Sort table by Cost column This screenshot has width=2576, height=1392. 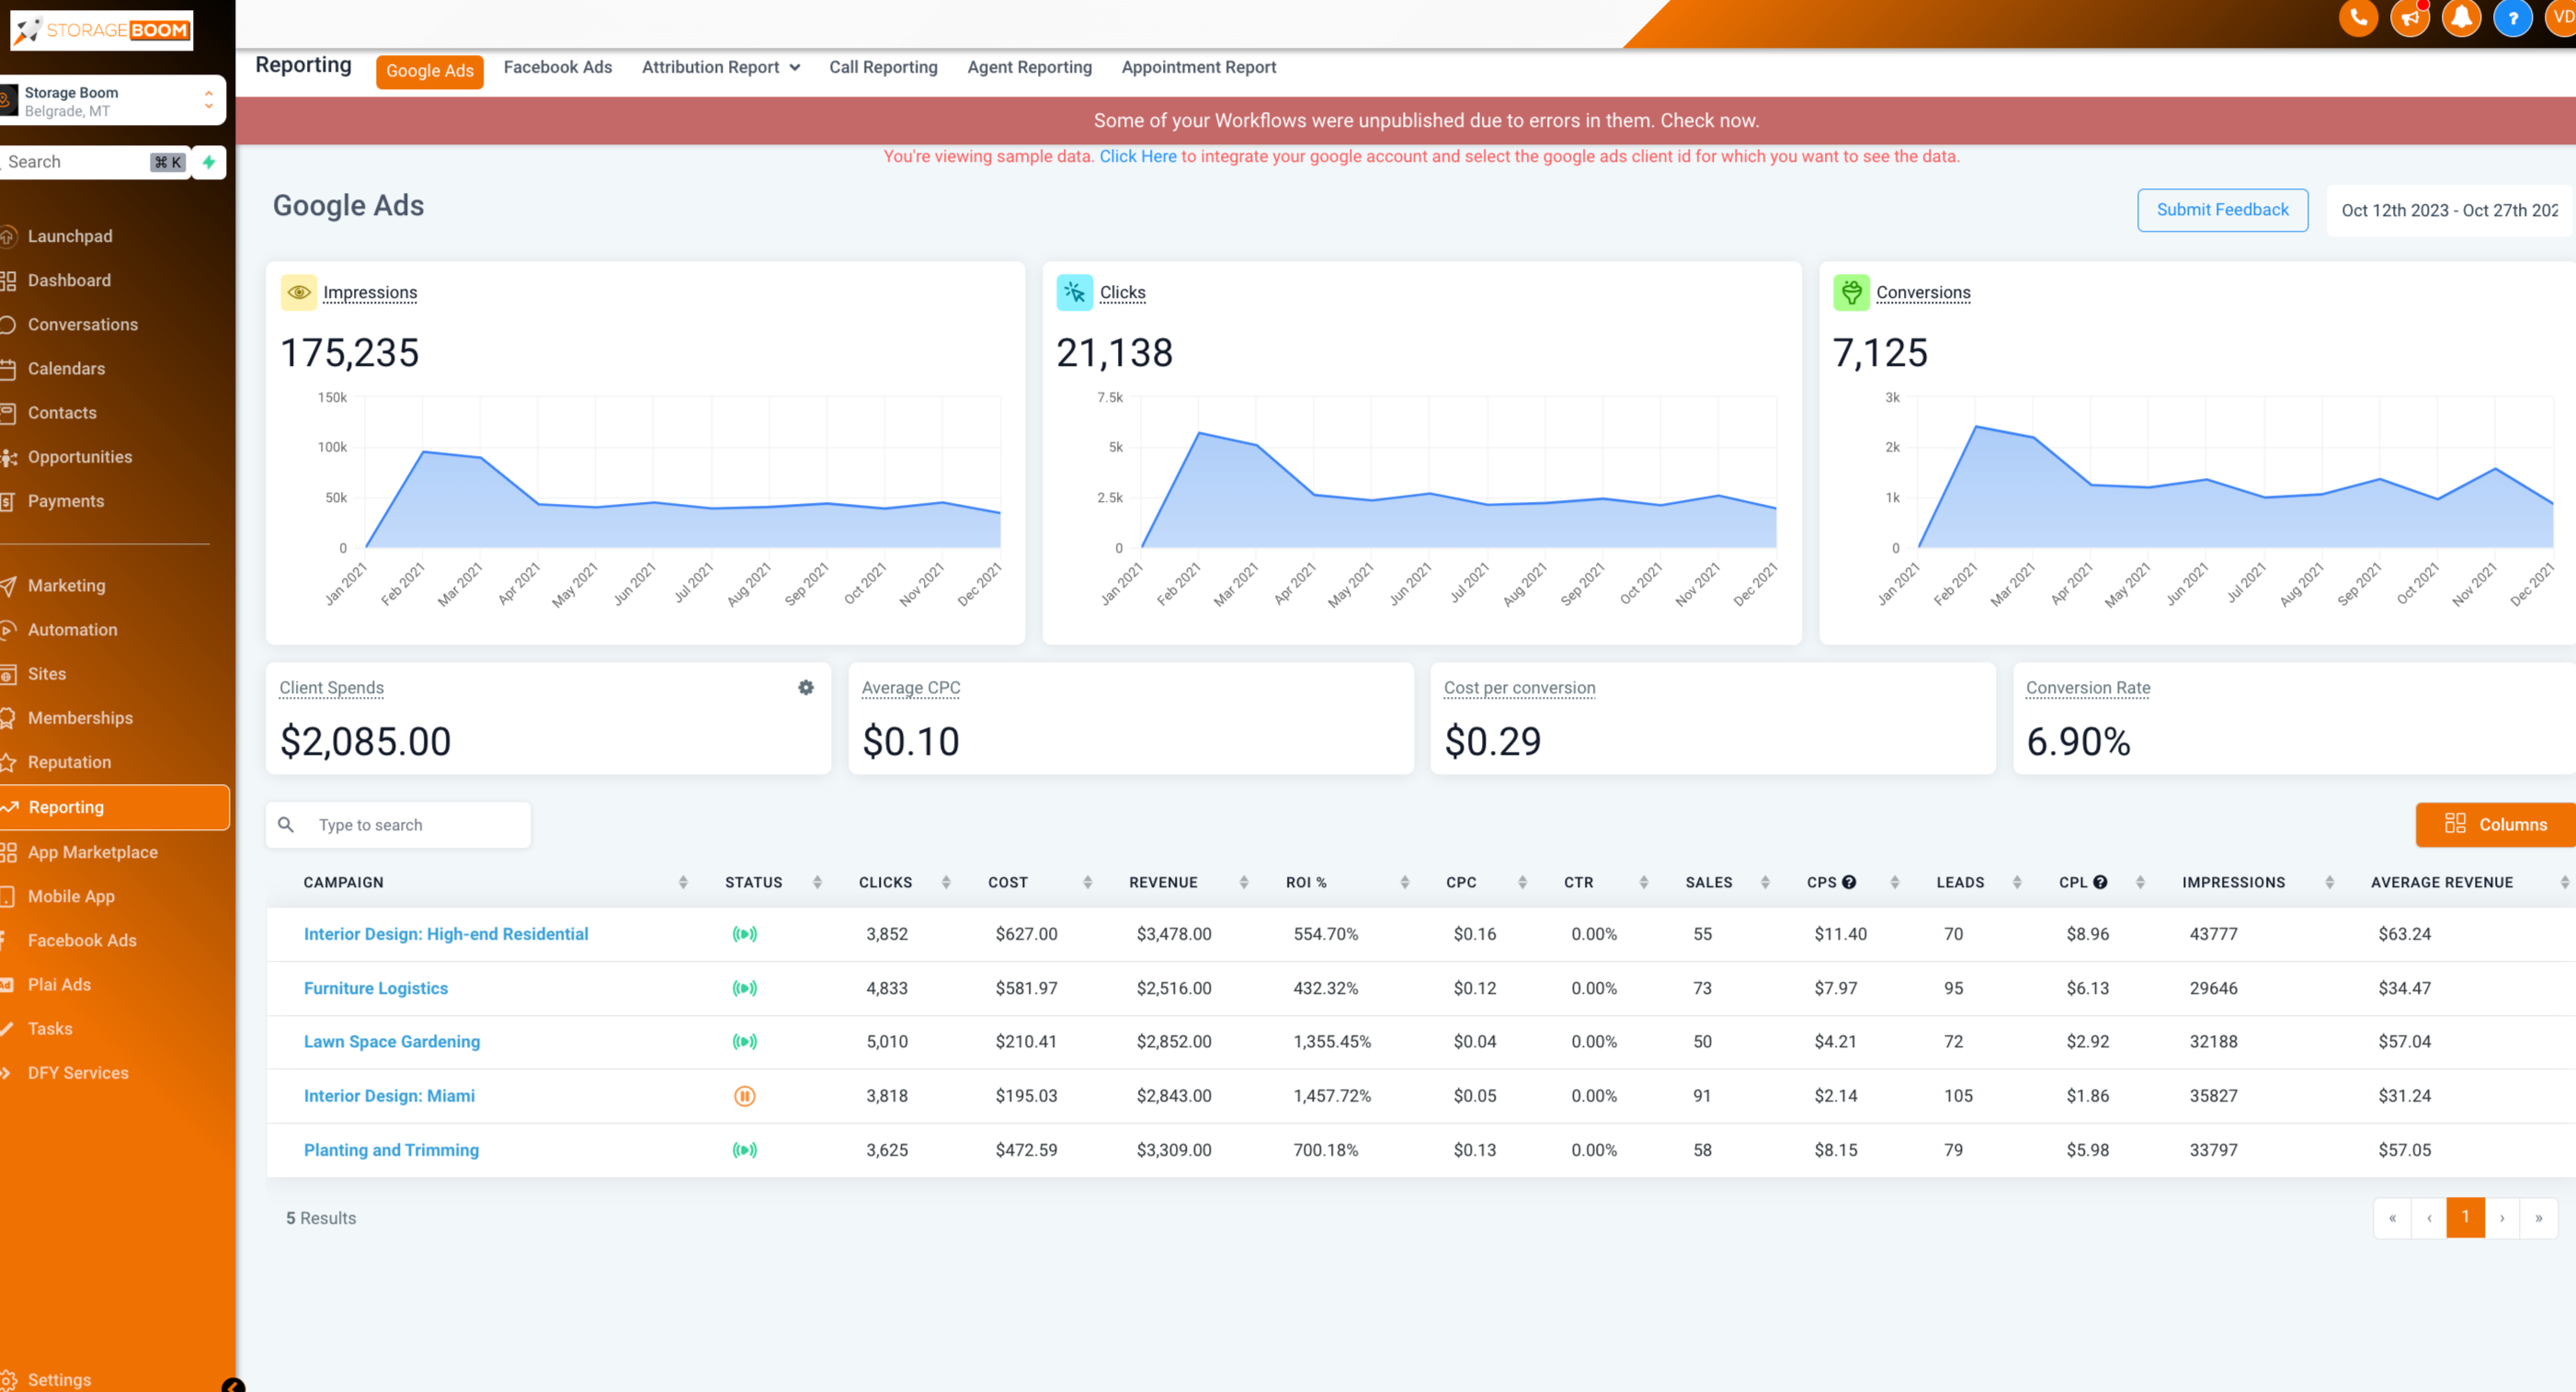tap(1087, 882)
